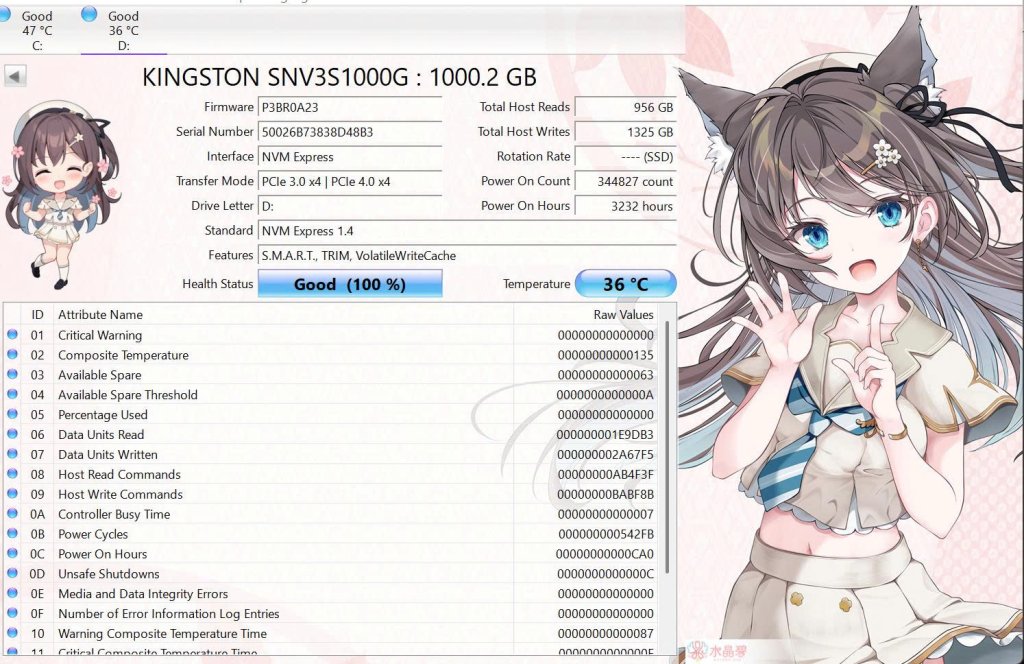Click the Attribute Name column header

point(283,315)
